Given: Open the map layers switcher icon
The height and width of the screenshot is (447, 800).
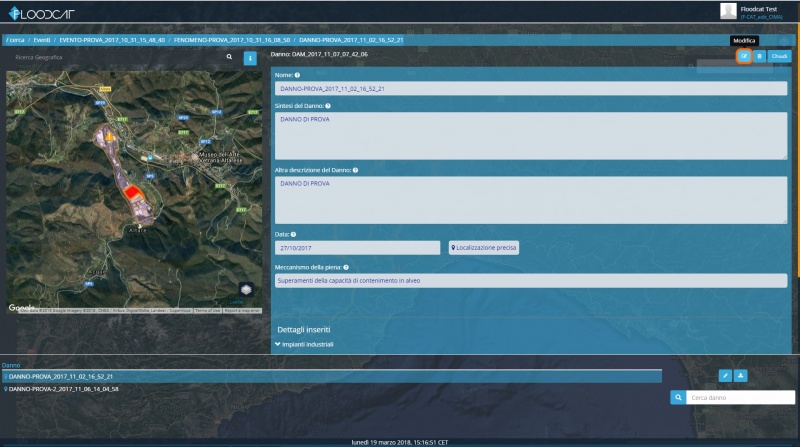Looking at the screenshot, I should pyautogui.click(x=246, y=290).
